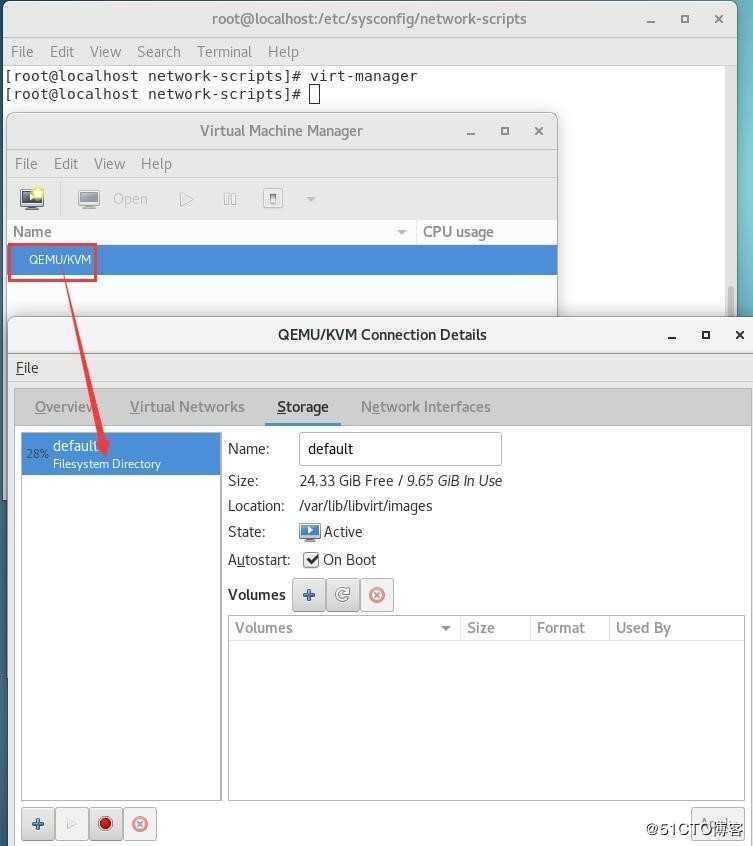Image resolution: width=753 pixels, height=846 pixels.
Task: Open the terminal View menu
Action: [105, 52]
